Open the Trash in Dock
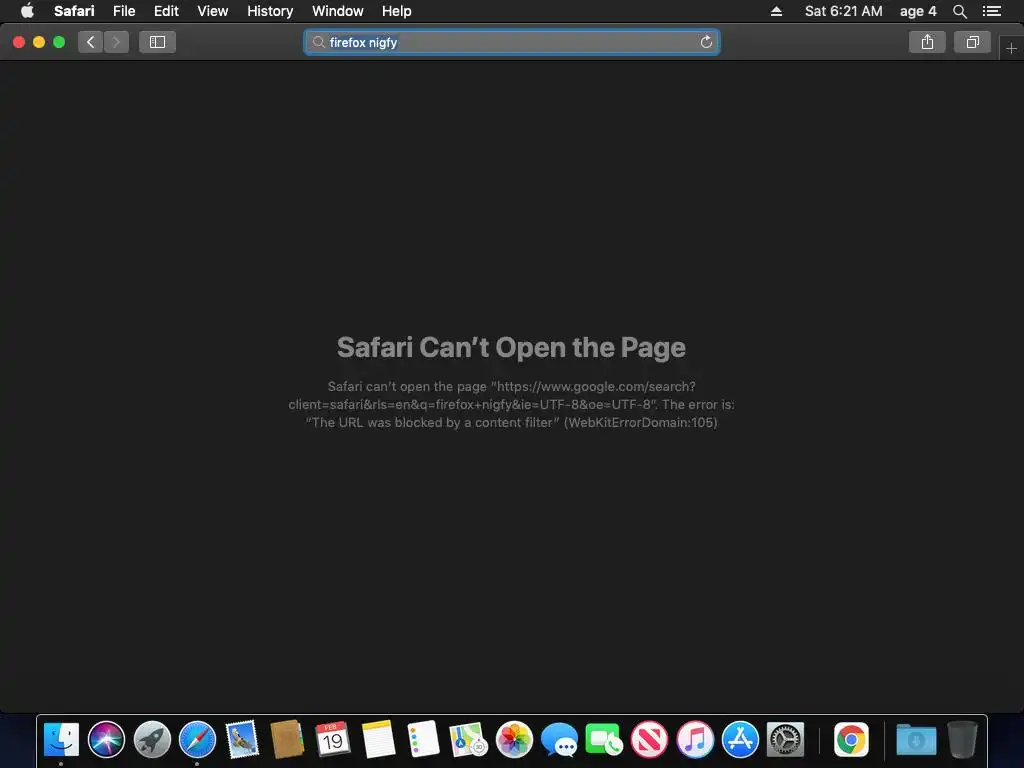This screenshot has width=1024, height=768. (x=962, y=739)
